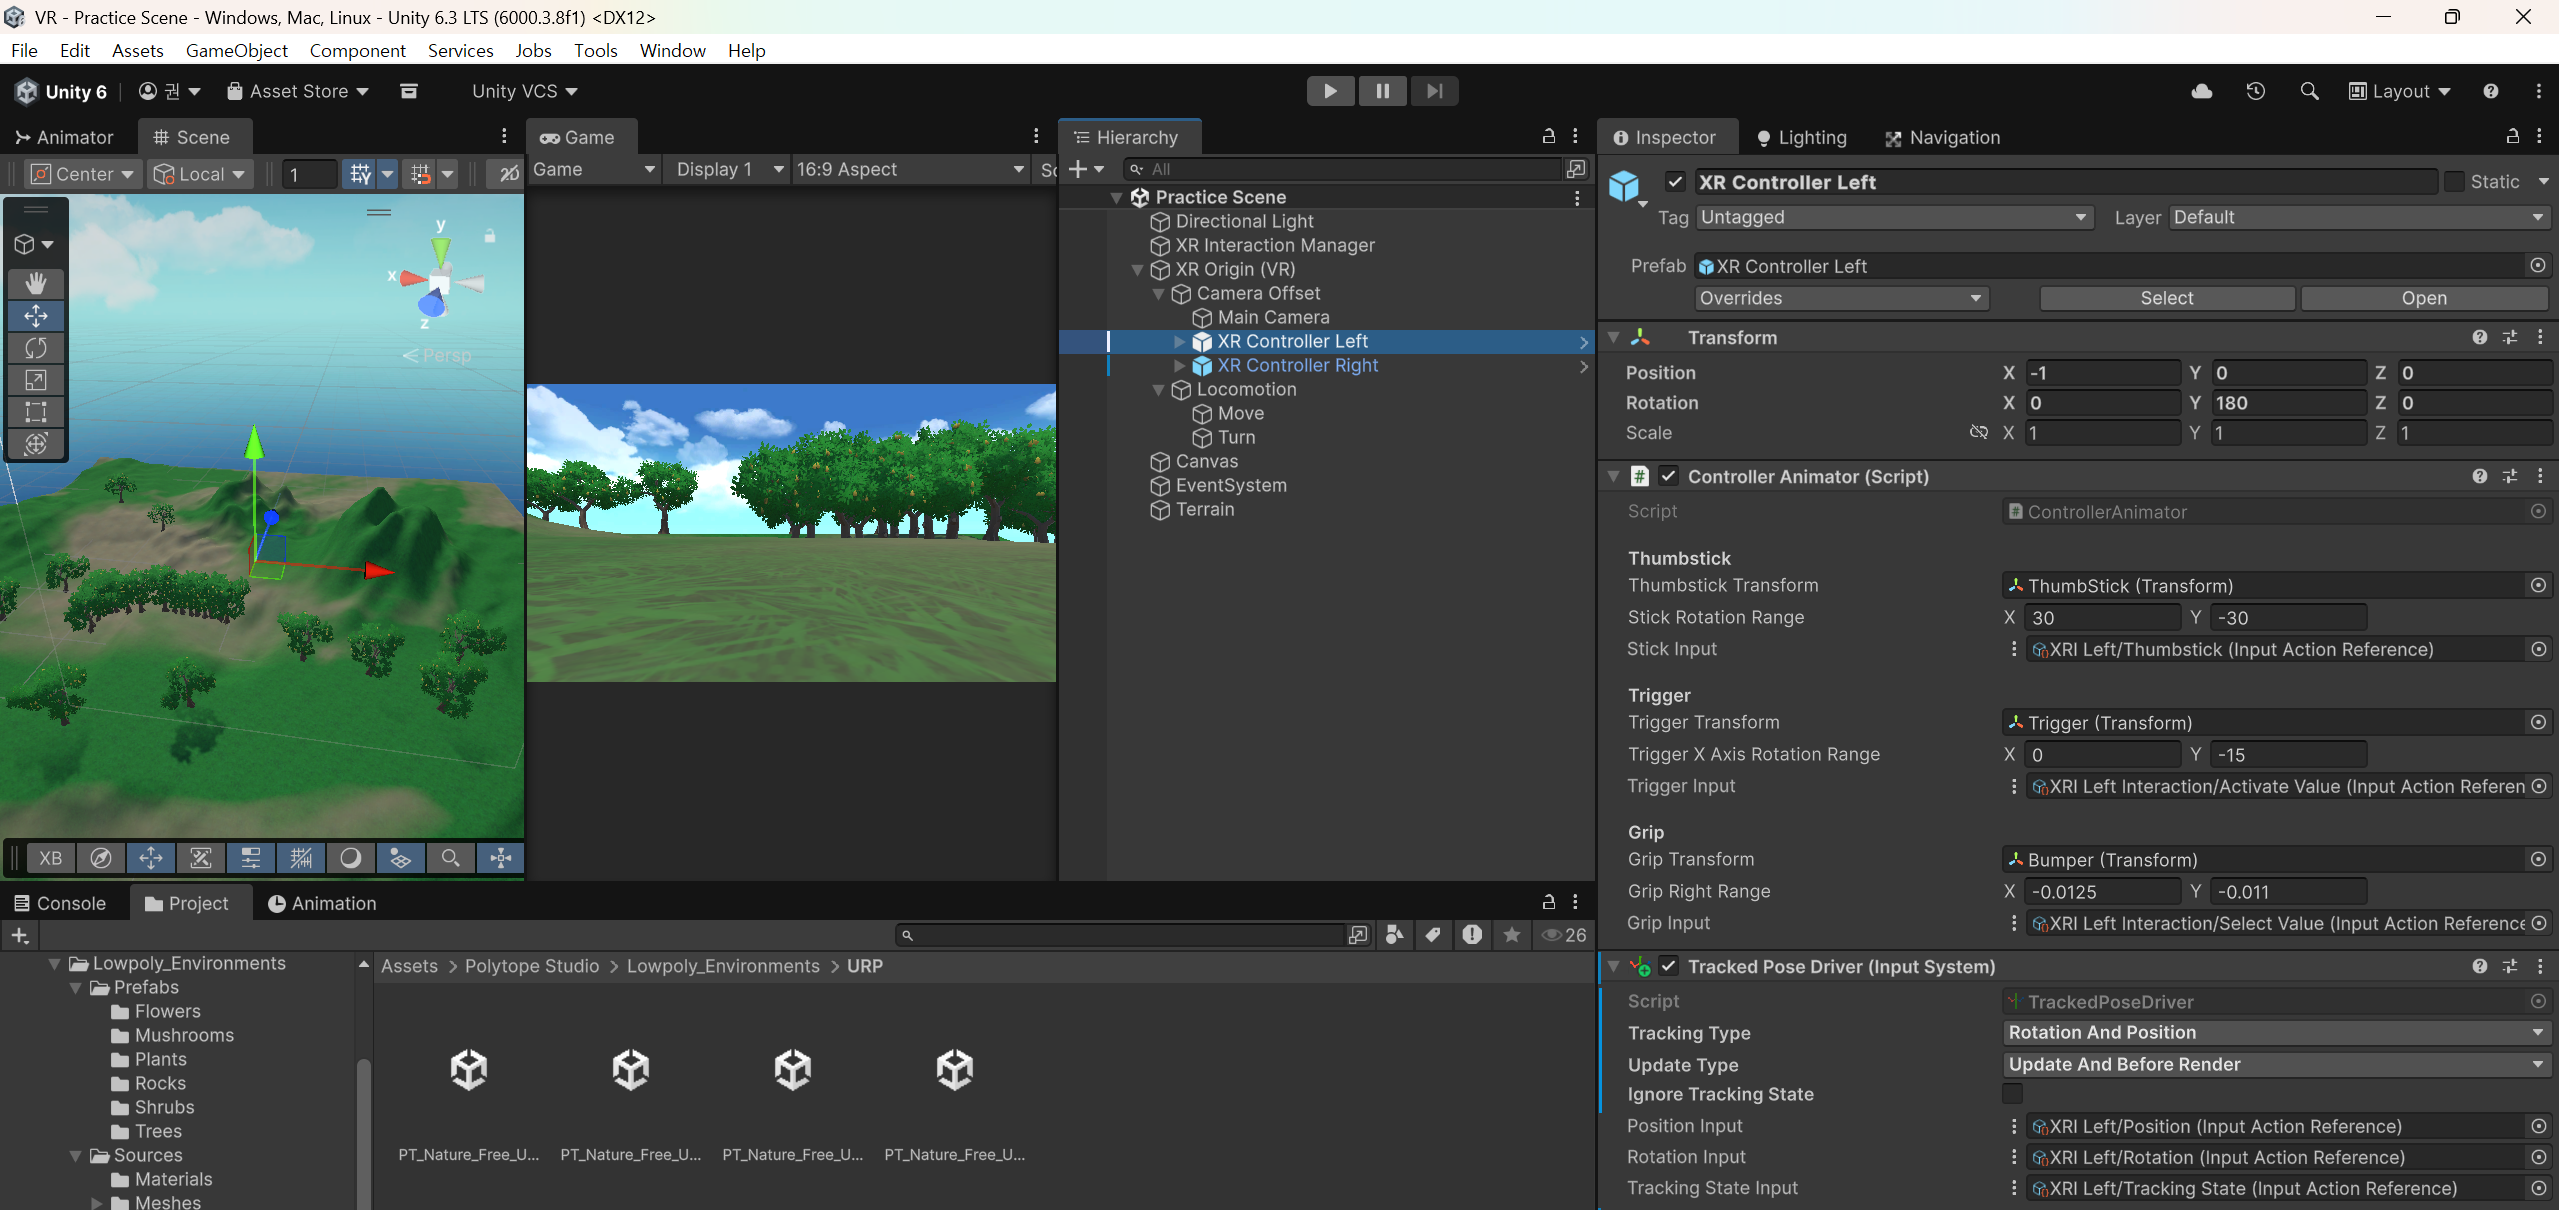Open Undo History icon in top toolbar
The height and width of the screenshot is (1210, 2559).
[x=2255, y=91]
